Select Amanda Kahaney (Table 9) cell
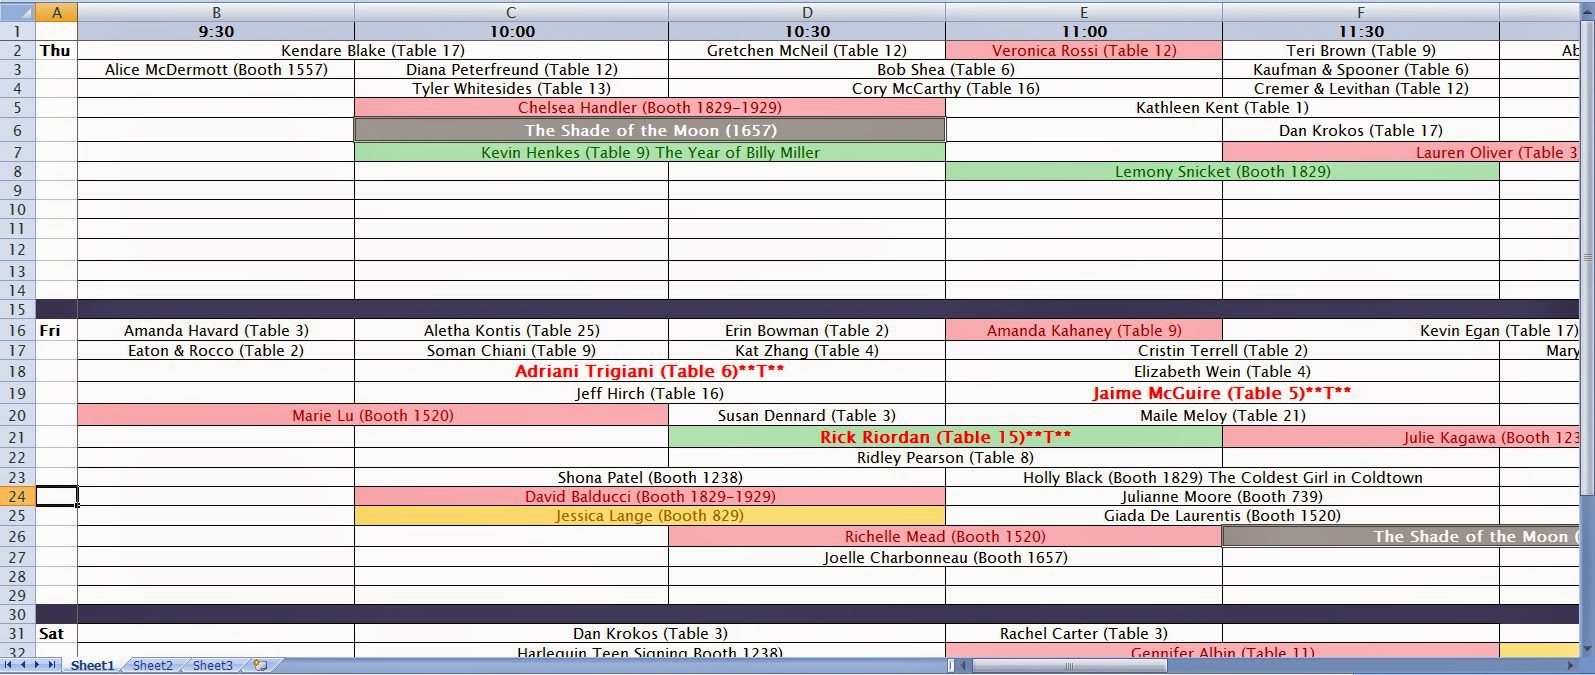 [x=1084, y=330]
